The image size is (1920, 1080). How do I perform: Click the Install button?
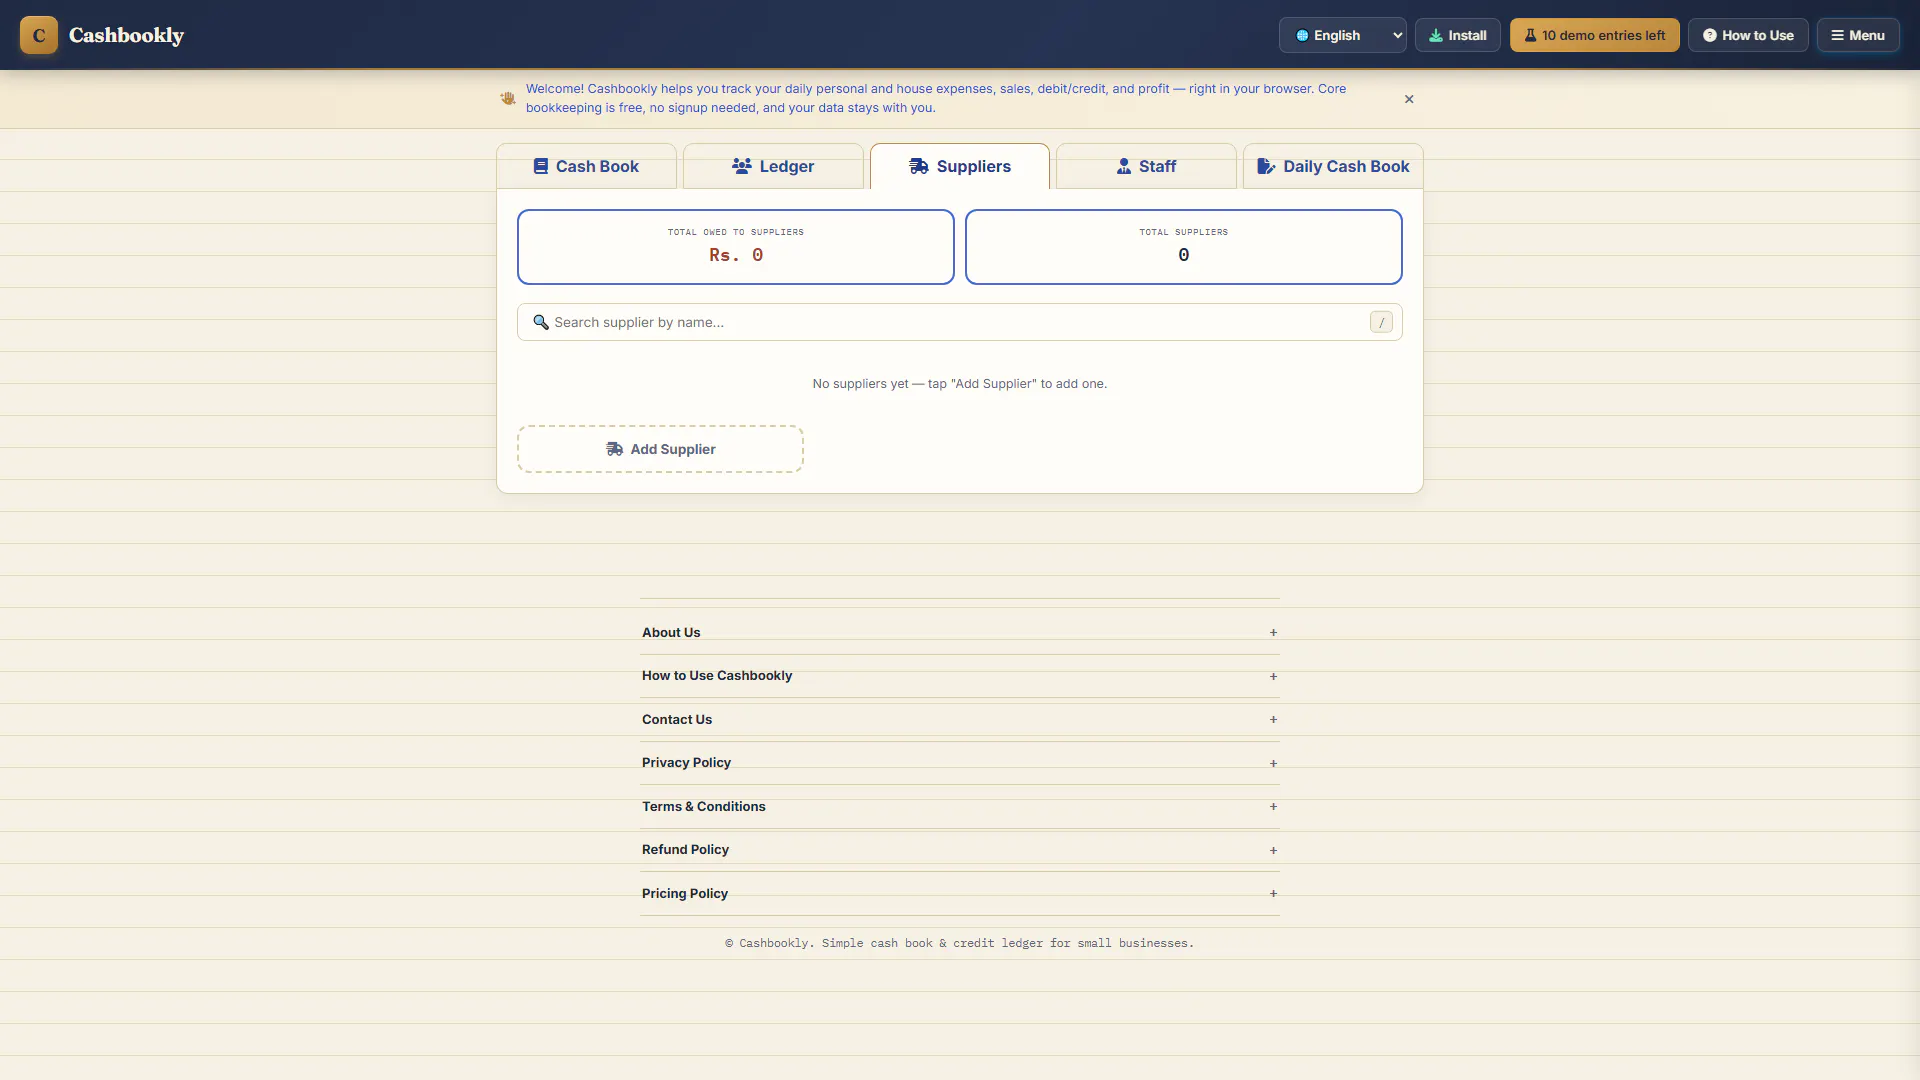1457,35
